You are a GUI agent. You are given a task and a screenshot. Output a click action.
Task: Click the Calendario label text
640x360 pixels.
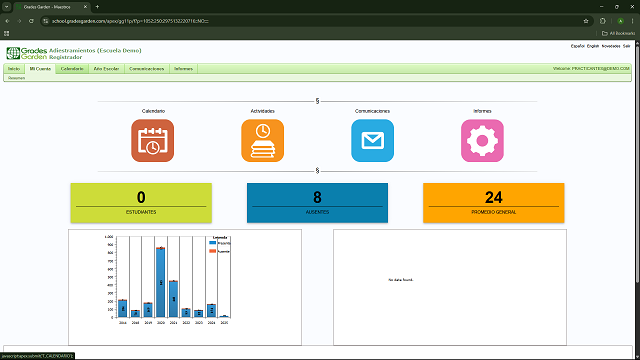pos(153,111)
